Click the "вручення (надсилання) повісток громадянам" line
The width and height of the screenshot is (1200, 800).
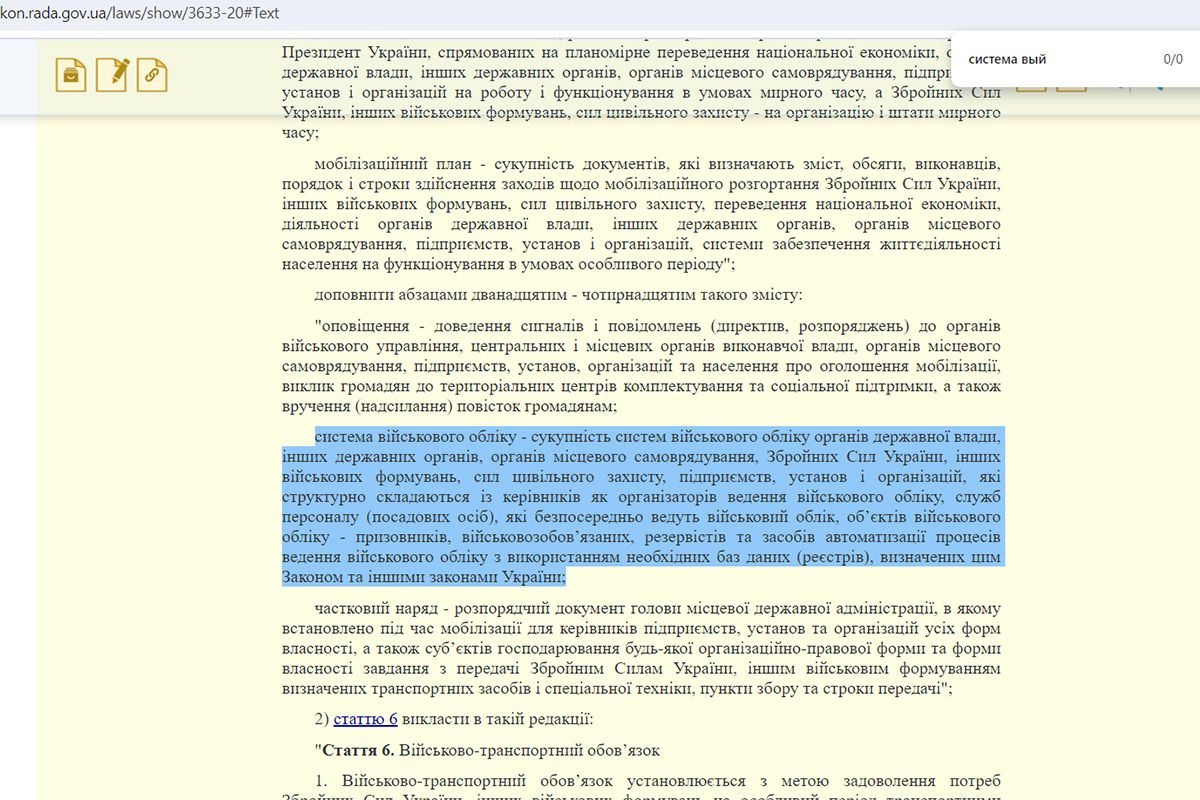[x=450, y=406]
